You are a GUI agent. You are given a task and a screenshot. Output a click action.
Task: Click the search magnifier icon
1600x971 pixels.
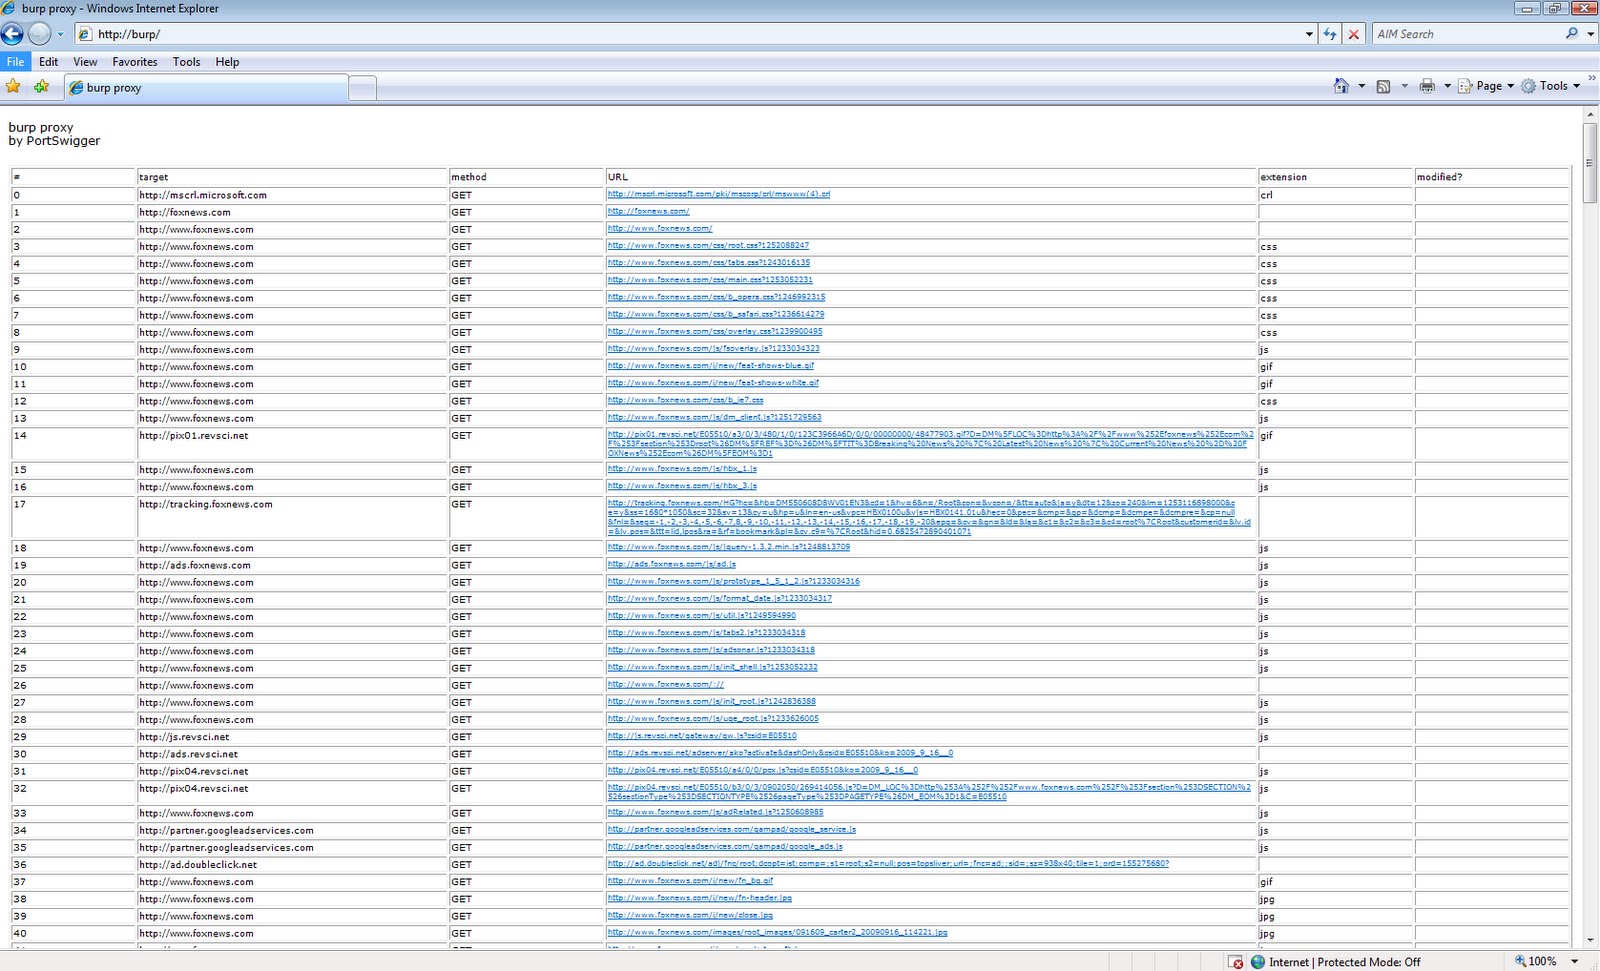[x=1572, y=34]
